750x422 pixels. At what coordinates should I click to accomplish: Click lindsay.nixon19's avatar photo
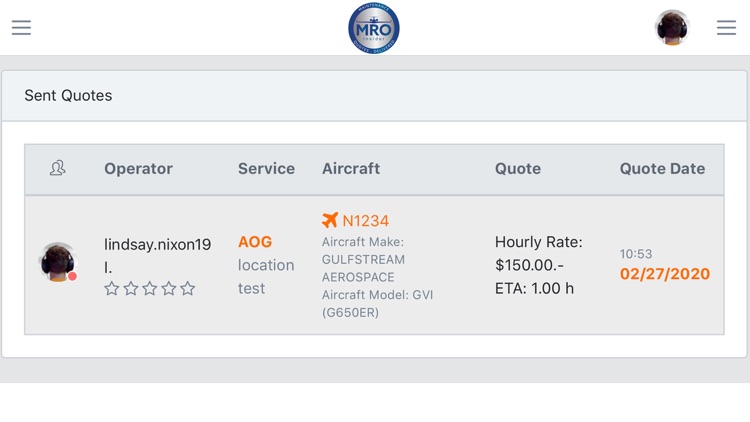point(57,261)
